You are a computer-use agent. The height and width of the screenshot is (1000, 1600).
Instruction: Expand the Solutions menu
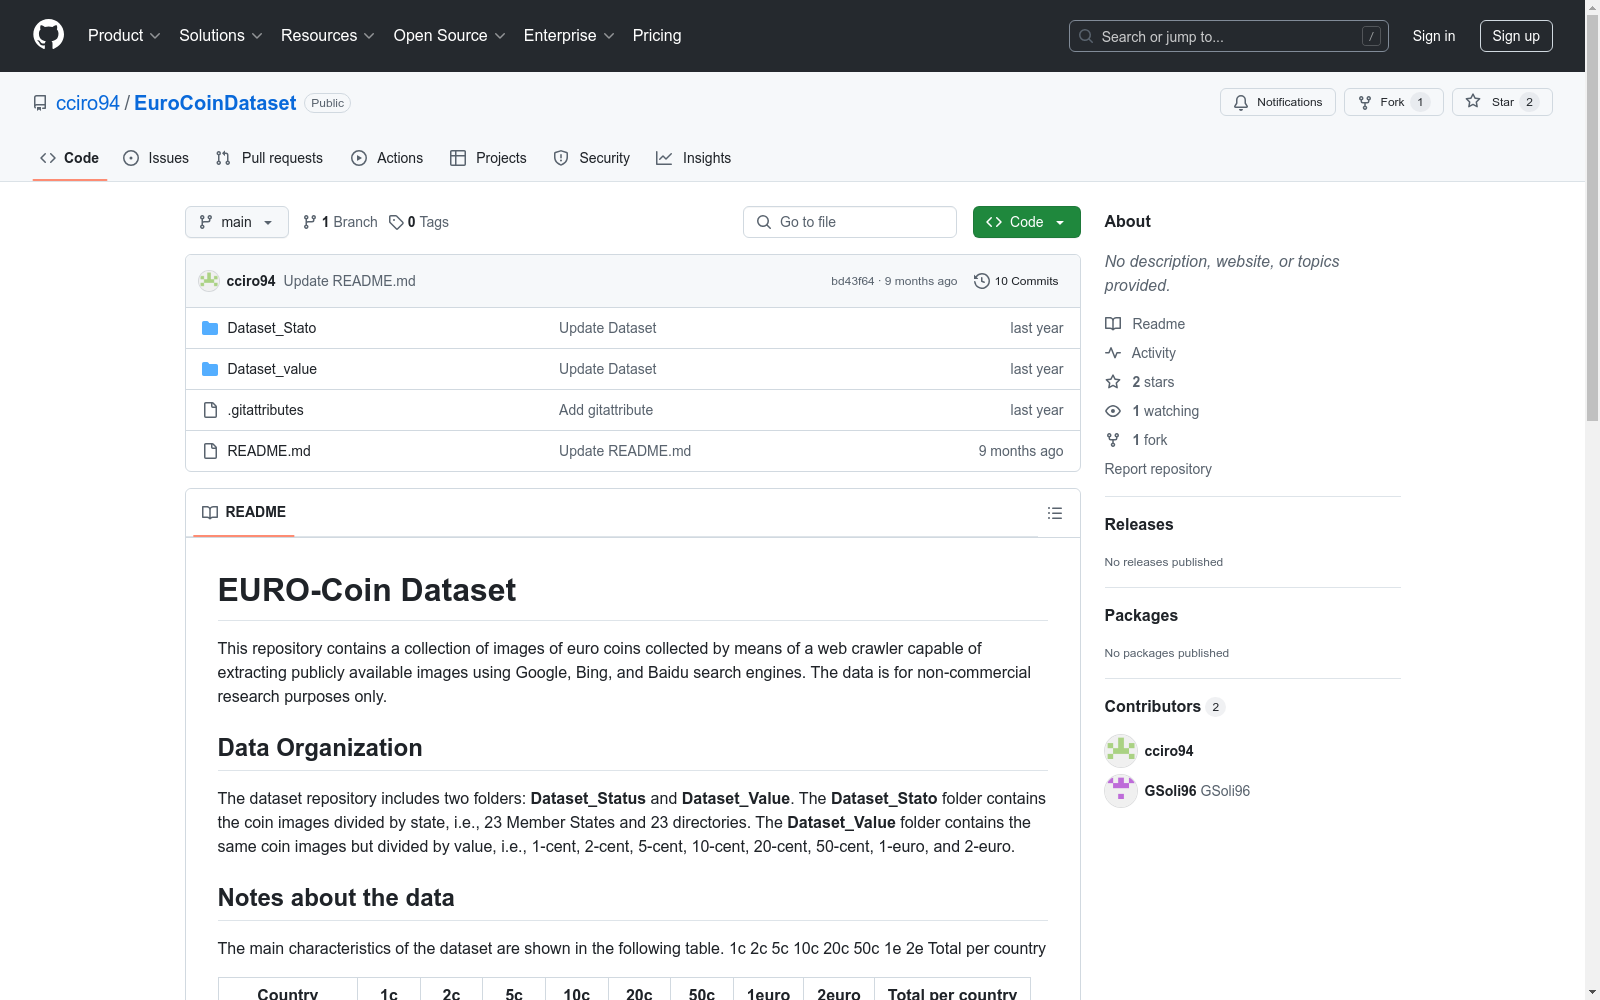tap(221, 36)
